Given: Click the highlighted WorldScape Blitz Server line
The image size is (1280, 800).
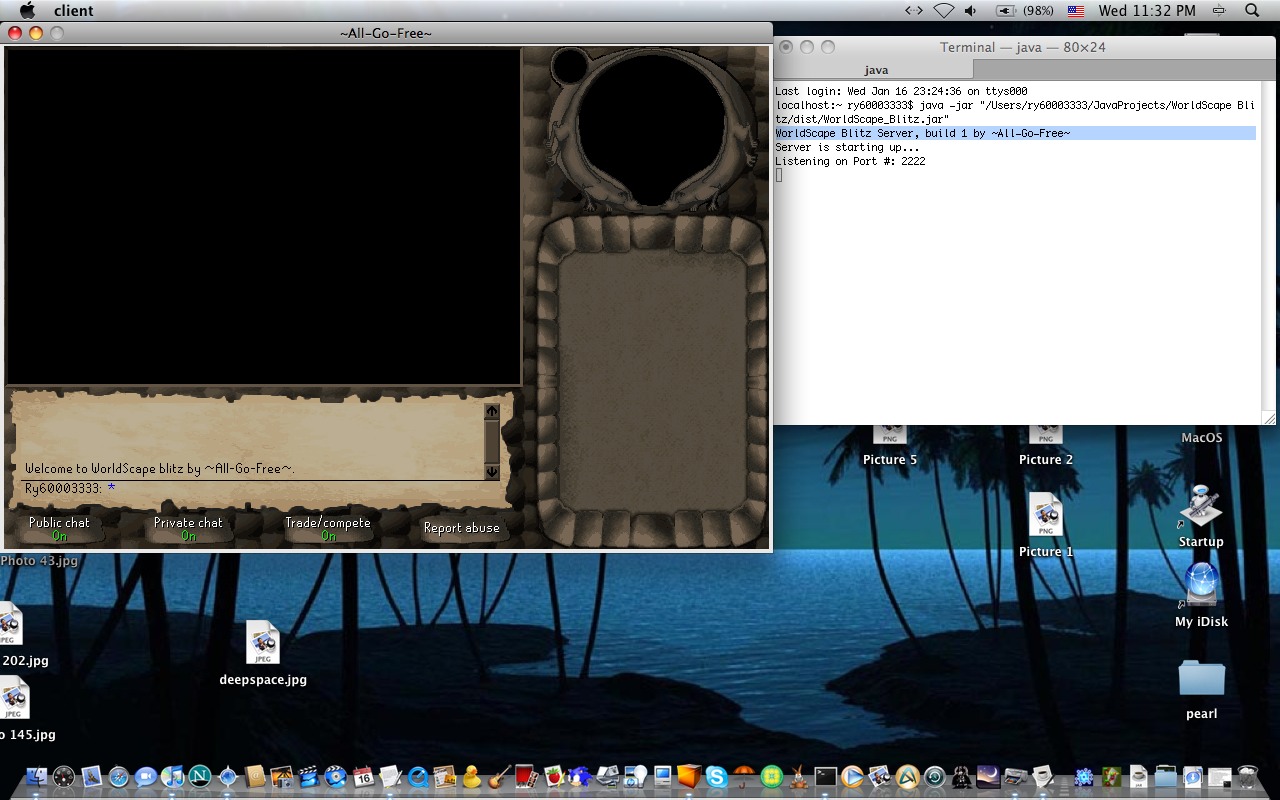Looking at the screenshot, I should tap(1015, 133).
